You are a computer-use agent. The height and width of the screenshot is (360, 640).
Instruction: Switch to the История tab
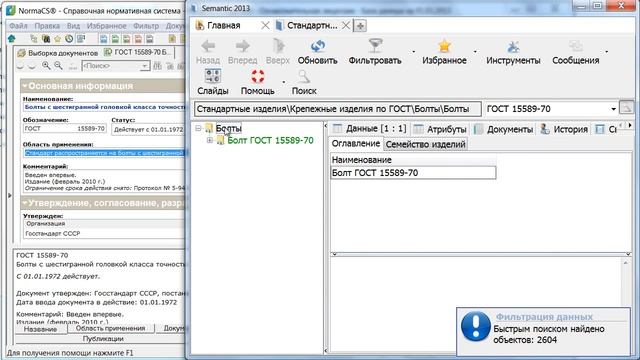click(564, 129)
